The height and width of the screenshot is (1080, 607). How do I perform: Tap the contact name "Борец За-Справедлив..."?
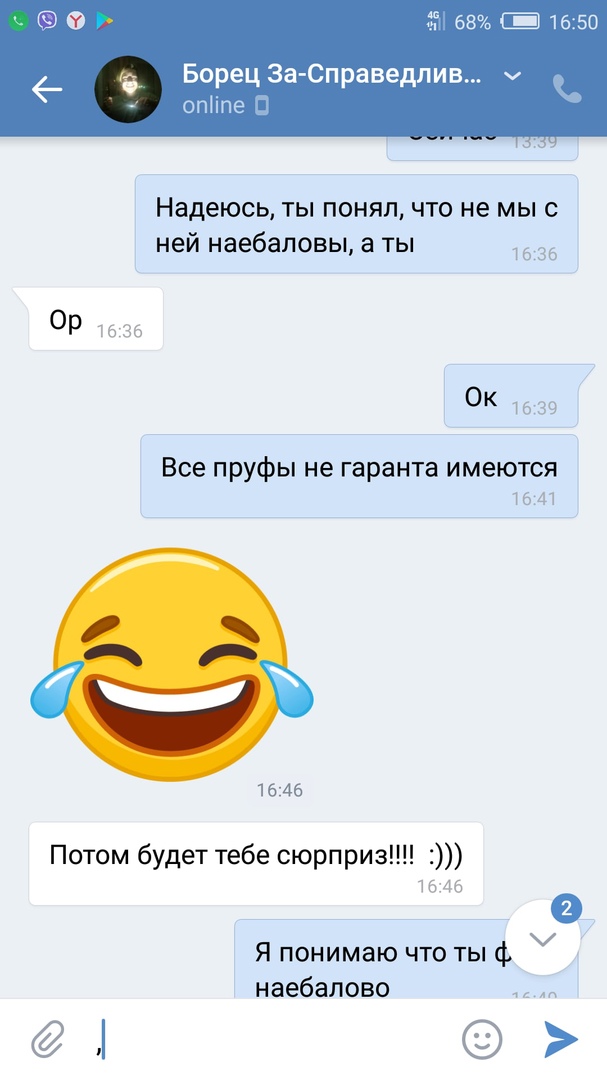(331, 75)
